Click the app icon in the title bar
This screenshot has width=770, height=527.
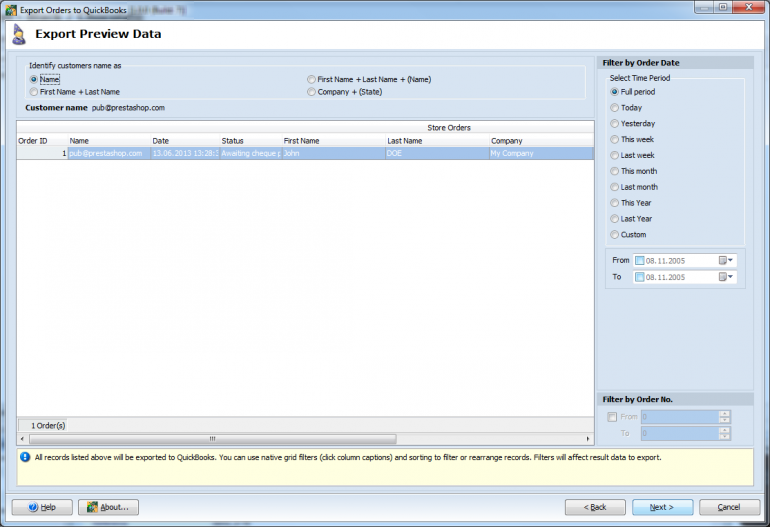(11, 10)
